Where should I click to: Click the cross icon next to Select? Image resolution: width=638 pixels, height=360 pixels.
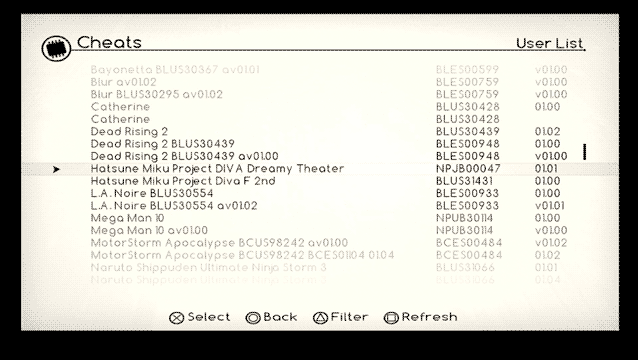point(177,318)
